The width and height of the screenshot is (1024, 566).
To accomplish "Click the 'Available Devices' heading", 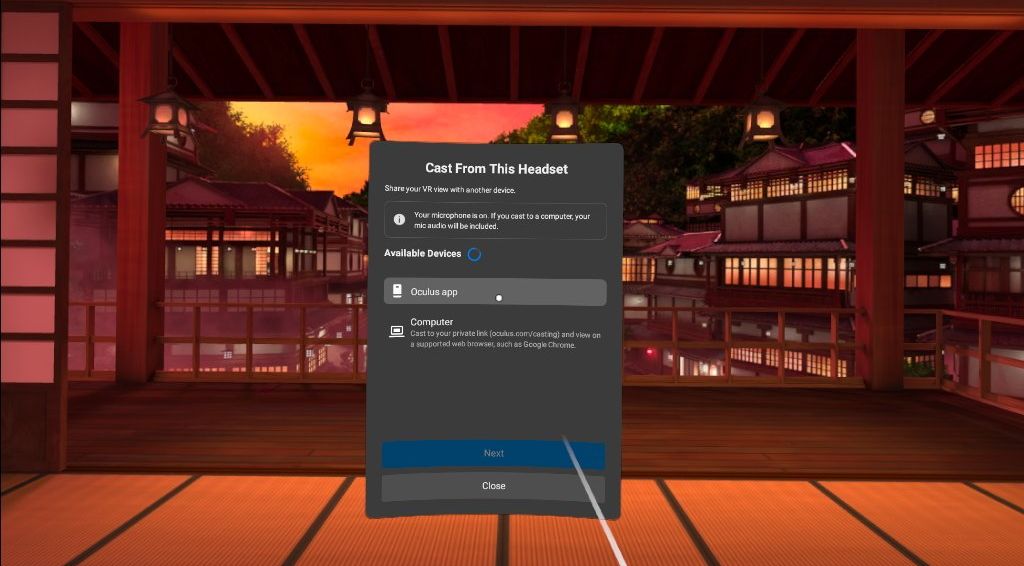I will pyautogui.click(x=423, y=253).
